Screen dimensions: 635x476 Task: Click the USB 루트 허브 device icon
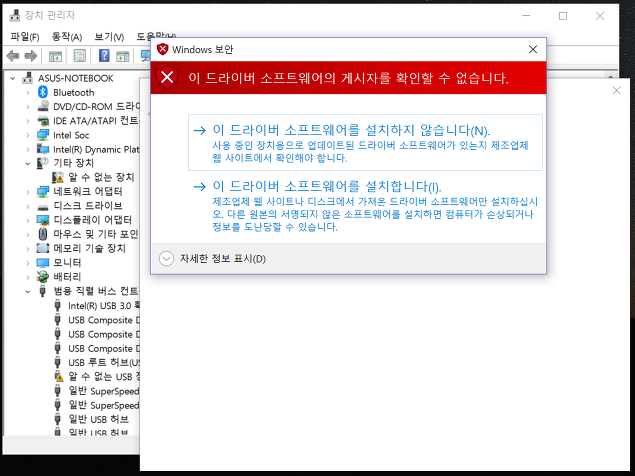click(58, 362)
